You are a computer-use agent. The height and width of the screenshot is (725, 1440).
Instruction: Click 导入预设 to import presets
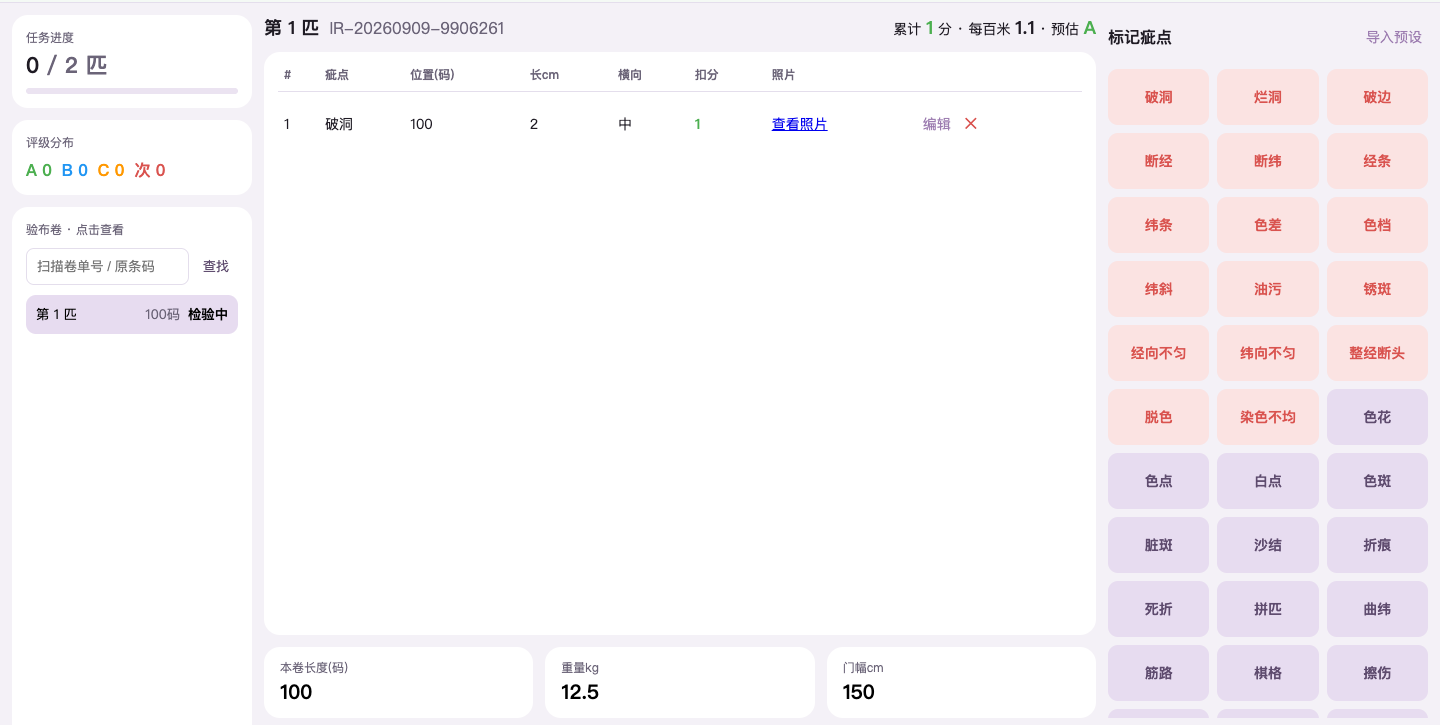[1394, 37]
